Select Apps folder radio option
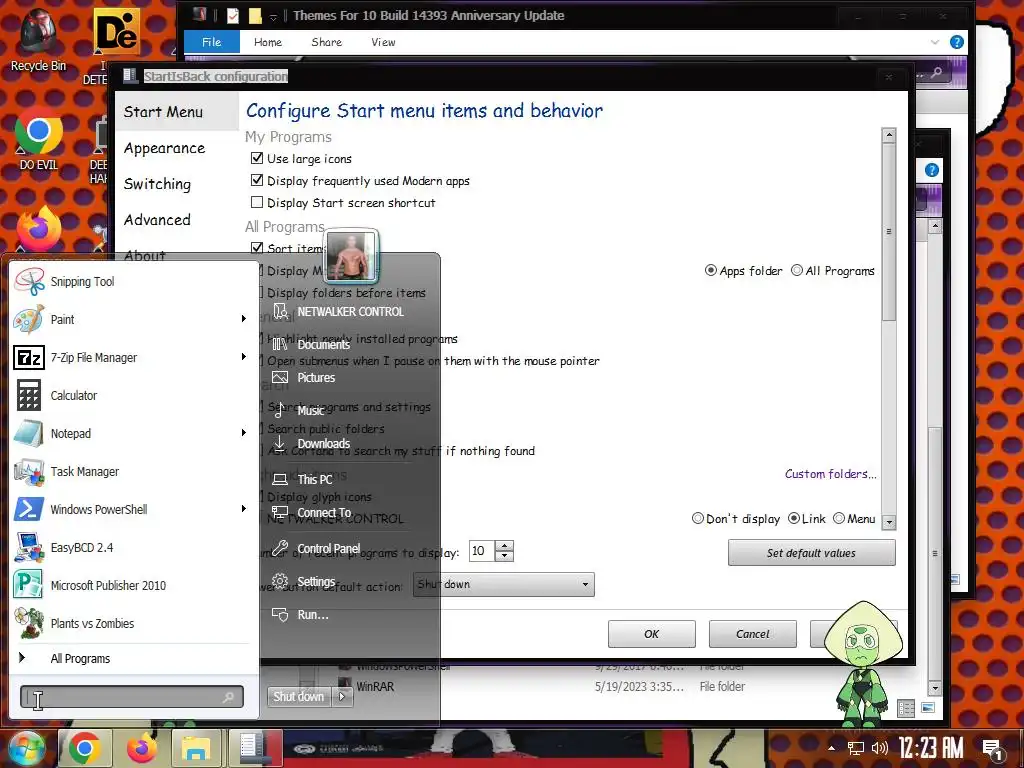The image size is (1024, 768). click(x=711, y=270)
